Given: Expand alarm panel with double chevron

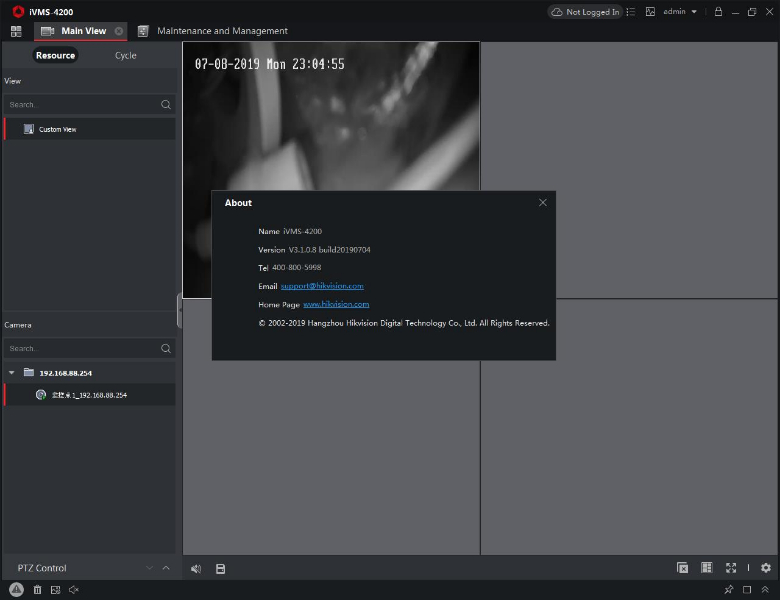Looking at the screenshot, I should 765,590.
